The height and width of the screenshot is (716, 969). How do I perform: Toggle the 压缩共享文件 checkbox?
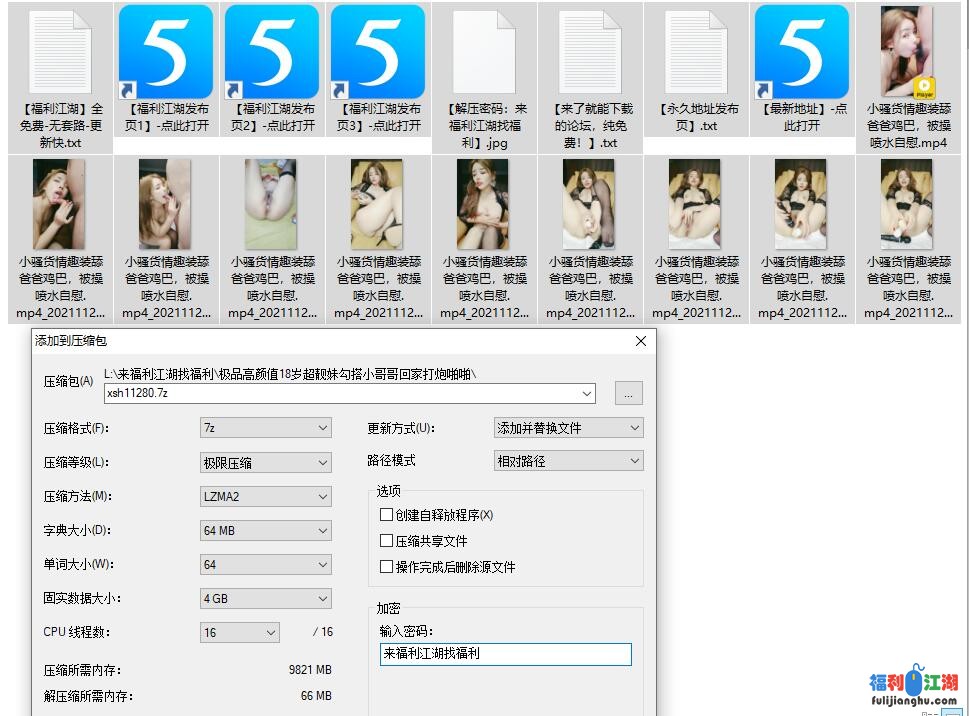(387, 541)
